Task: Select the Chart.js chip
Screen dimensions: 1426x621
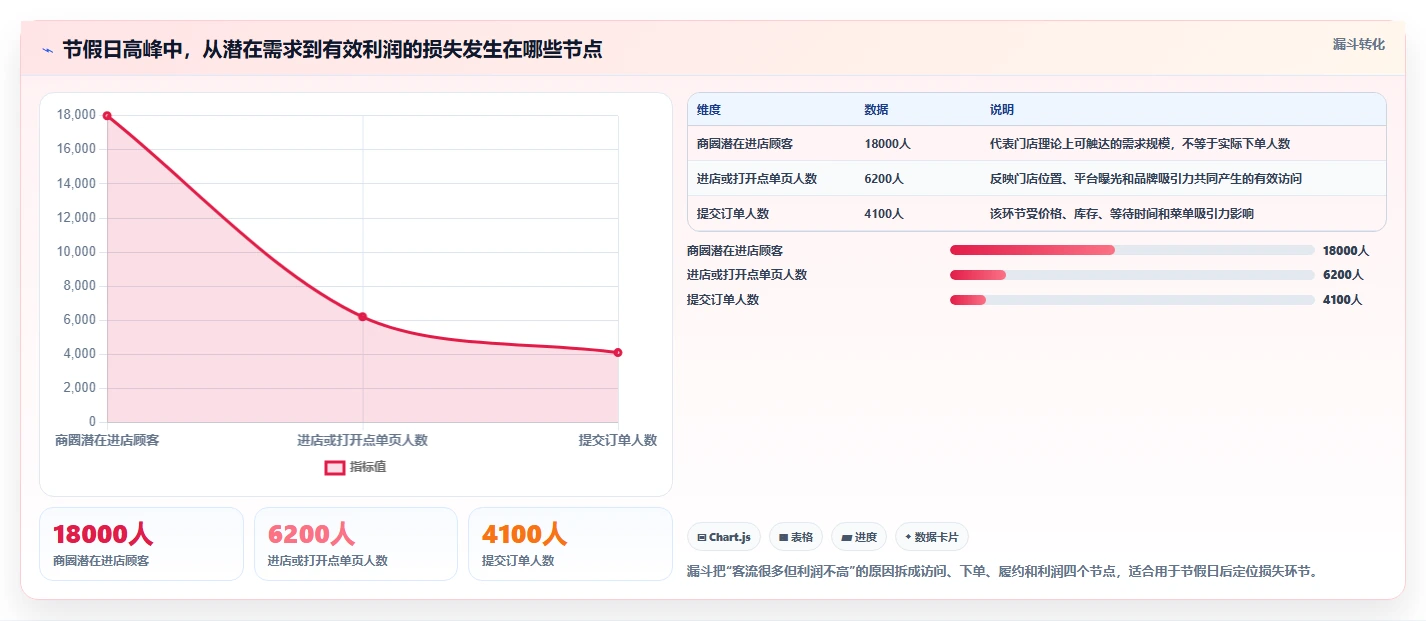Action: pyautogui.click(x=725, y=537)
